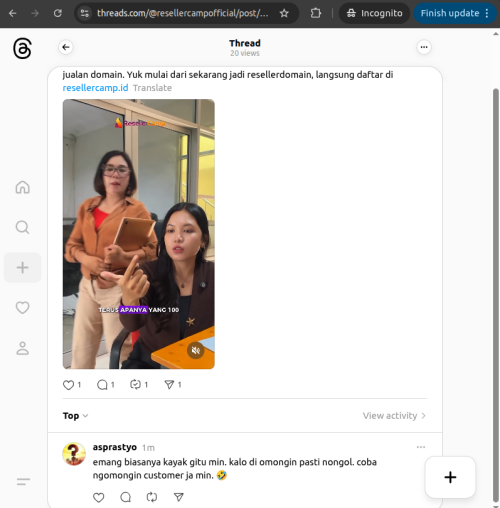Open the Home feed icon
Screen dimensions: 500x508
[23, 187]
